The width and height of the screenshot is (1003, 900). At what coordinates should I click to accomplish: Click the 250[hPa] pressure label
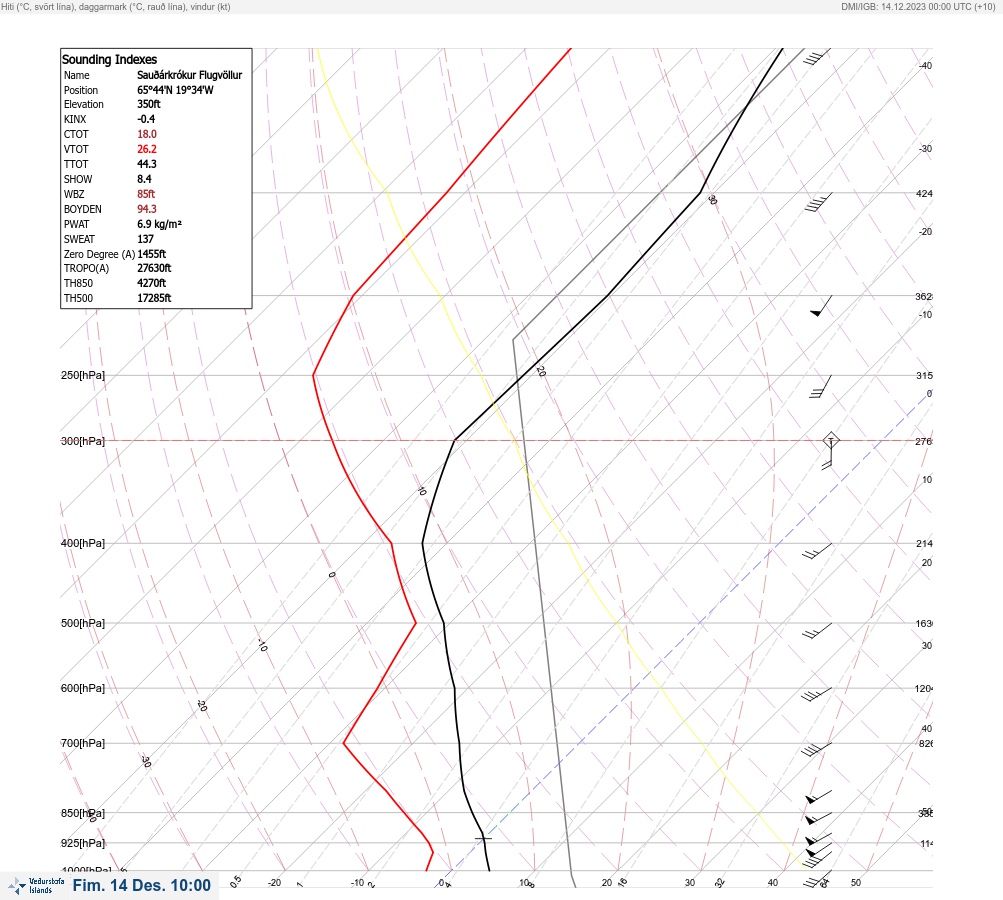pos(83,375)
